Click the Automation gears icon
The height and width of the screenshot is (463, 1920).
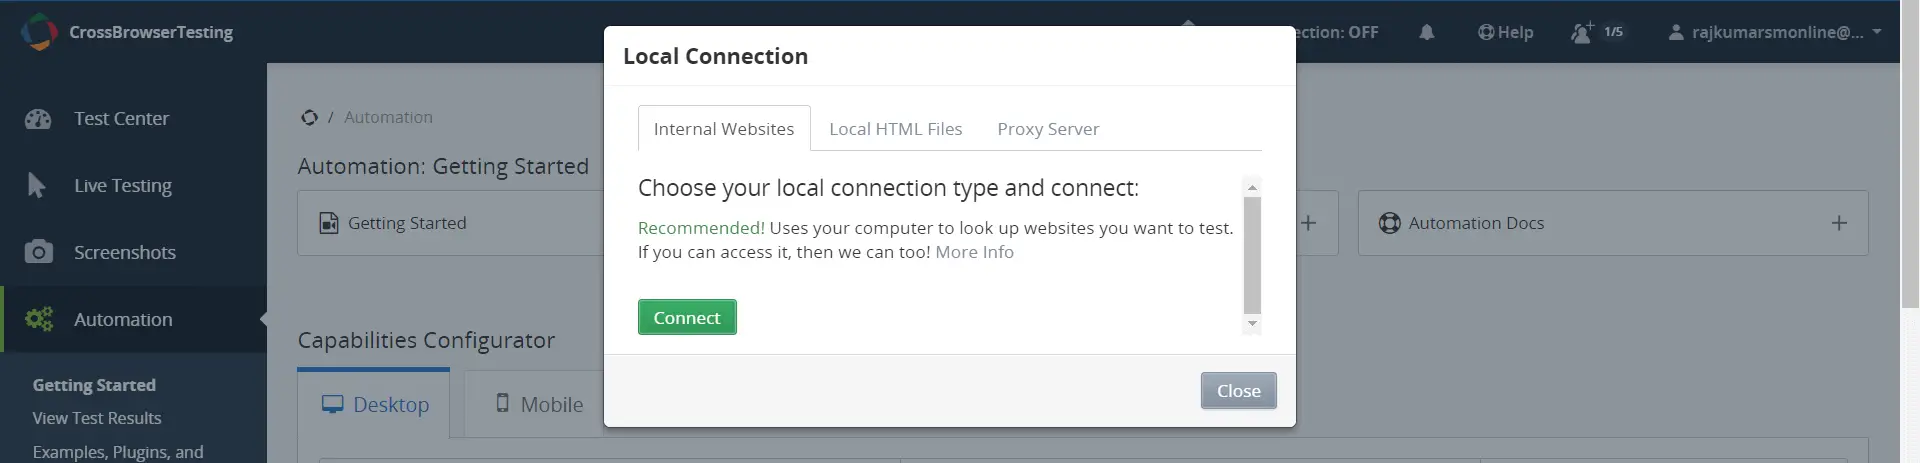(39, 319)
